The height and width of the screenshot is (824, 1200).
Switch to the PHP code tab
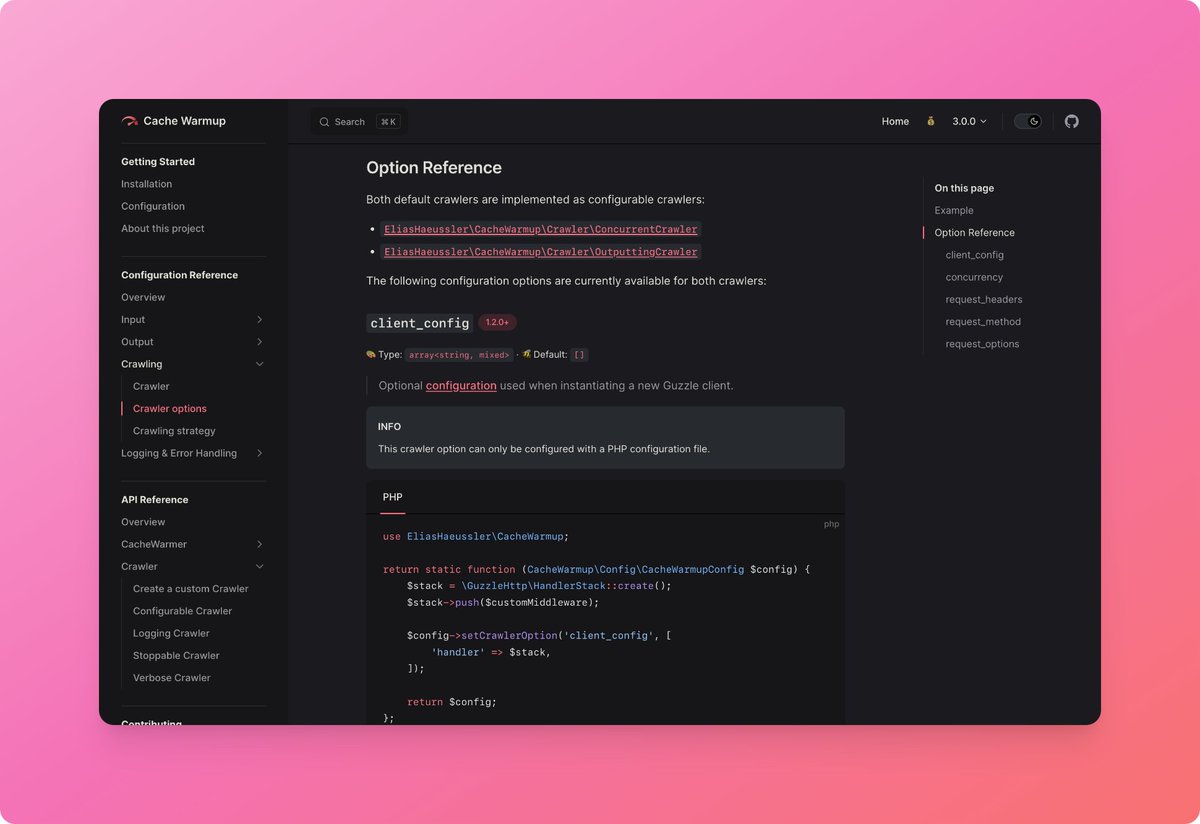click(392, 496)
